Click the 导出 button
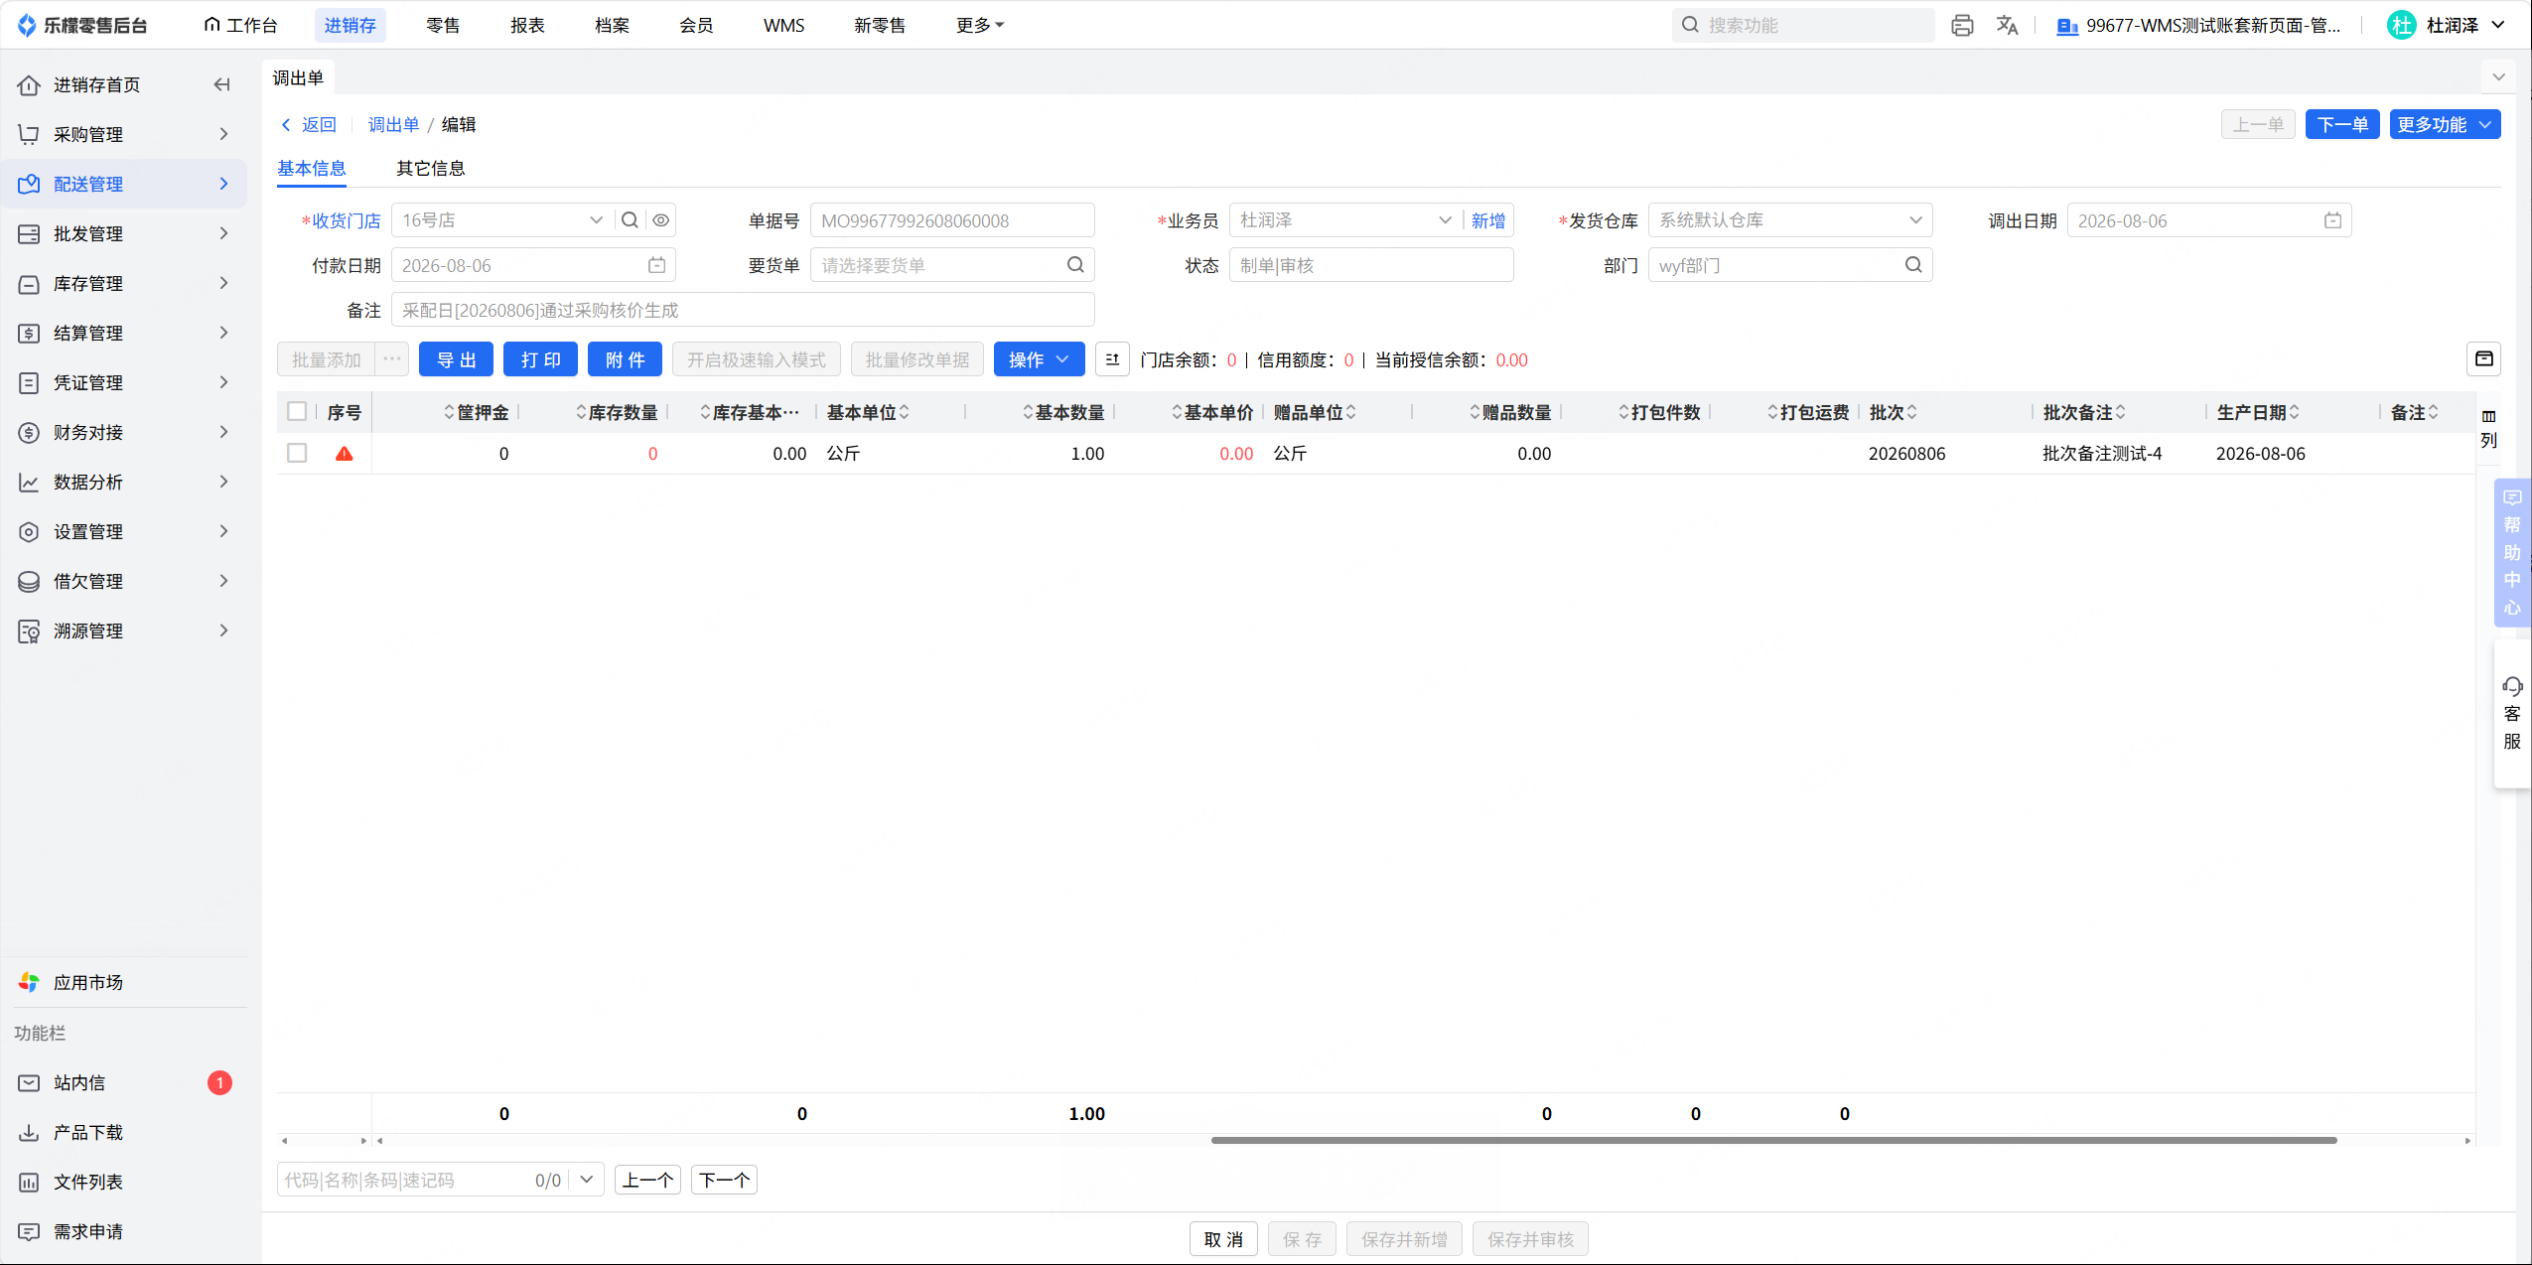Image resolution: width=2532 pixels, height=1265 pixels. [456, 360]
